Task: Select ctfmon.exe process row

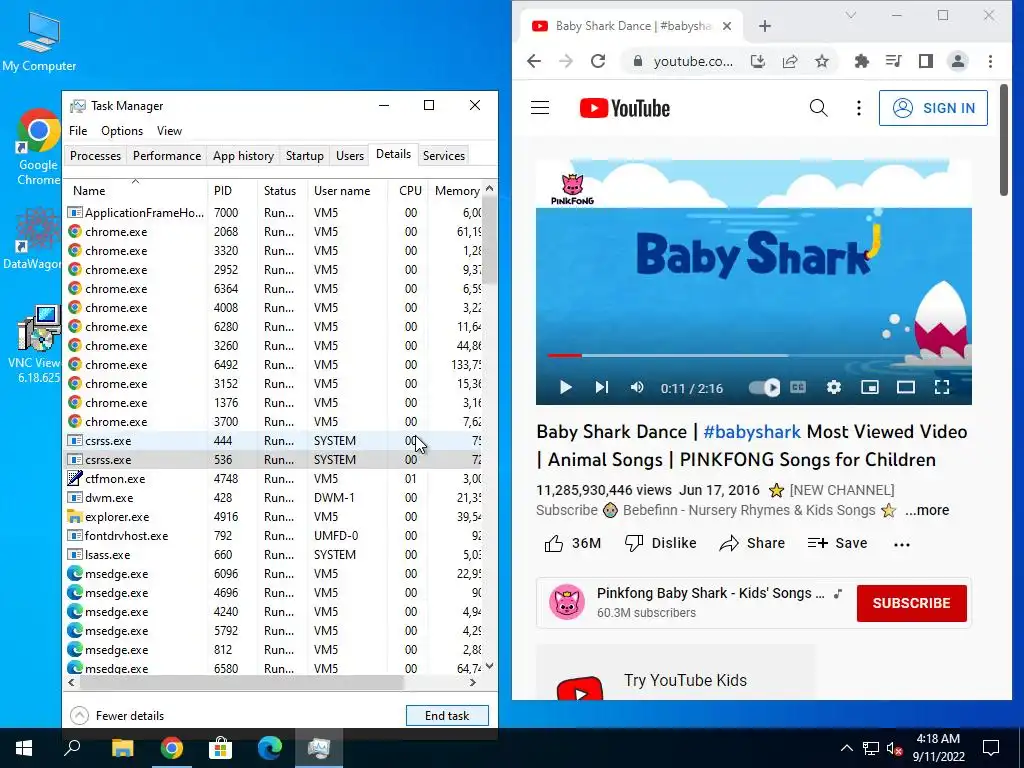Action: point(273,479)
